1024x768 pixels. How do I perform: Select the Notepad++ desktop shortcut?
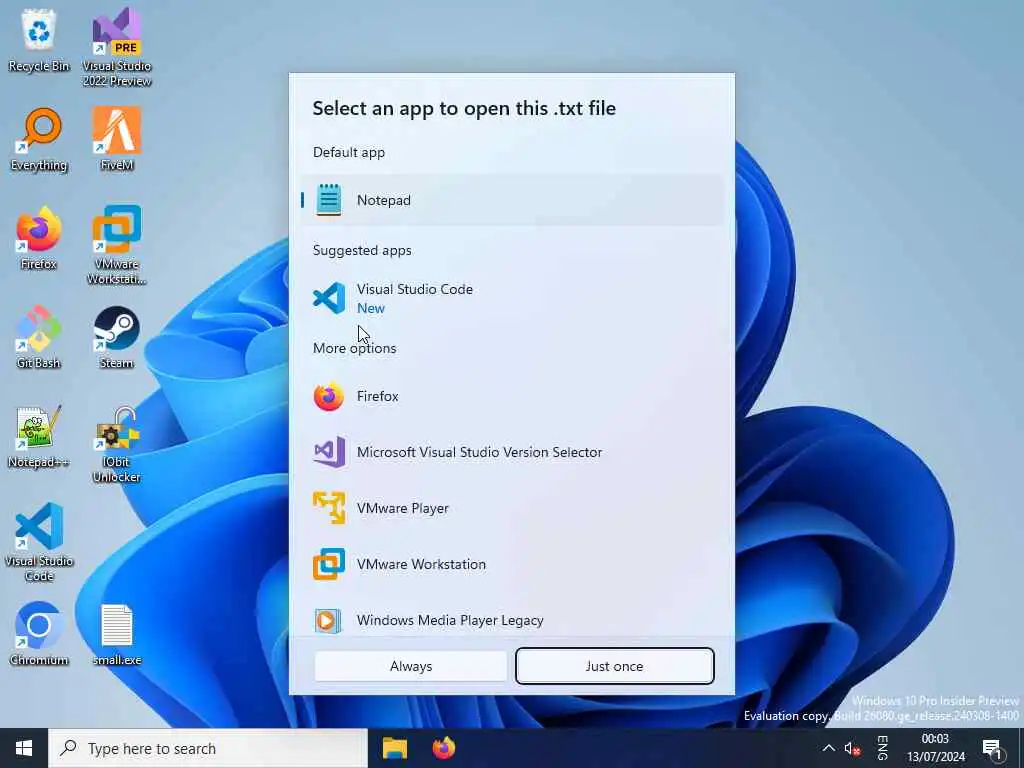tap(39, 436)
